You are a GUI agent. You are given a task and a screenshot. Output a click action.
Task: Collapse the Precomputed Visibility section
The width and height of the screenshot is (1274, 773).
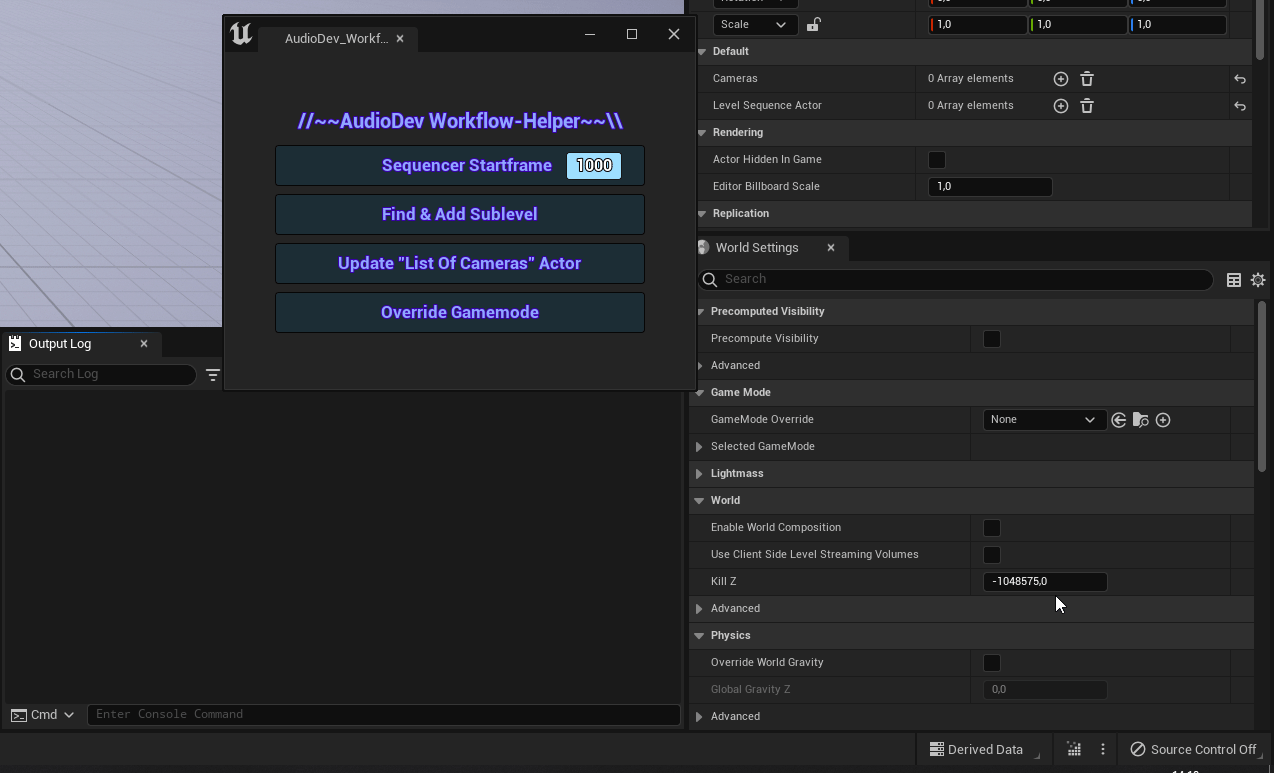click(700, 312)
